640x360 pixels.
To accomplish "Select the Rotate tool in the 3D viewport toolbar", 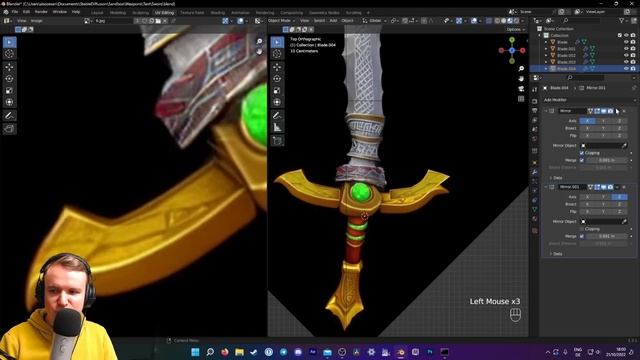I will (277, 79).
